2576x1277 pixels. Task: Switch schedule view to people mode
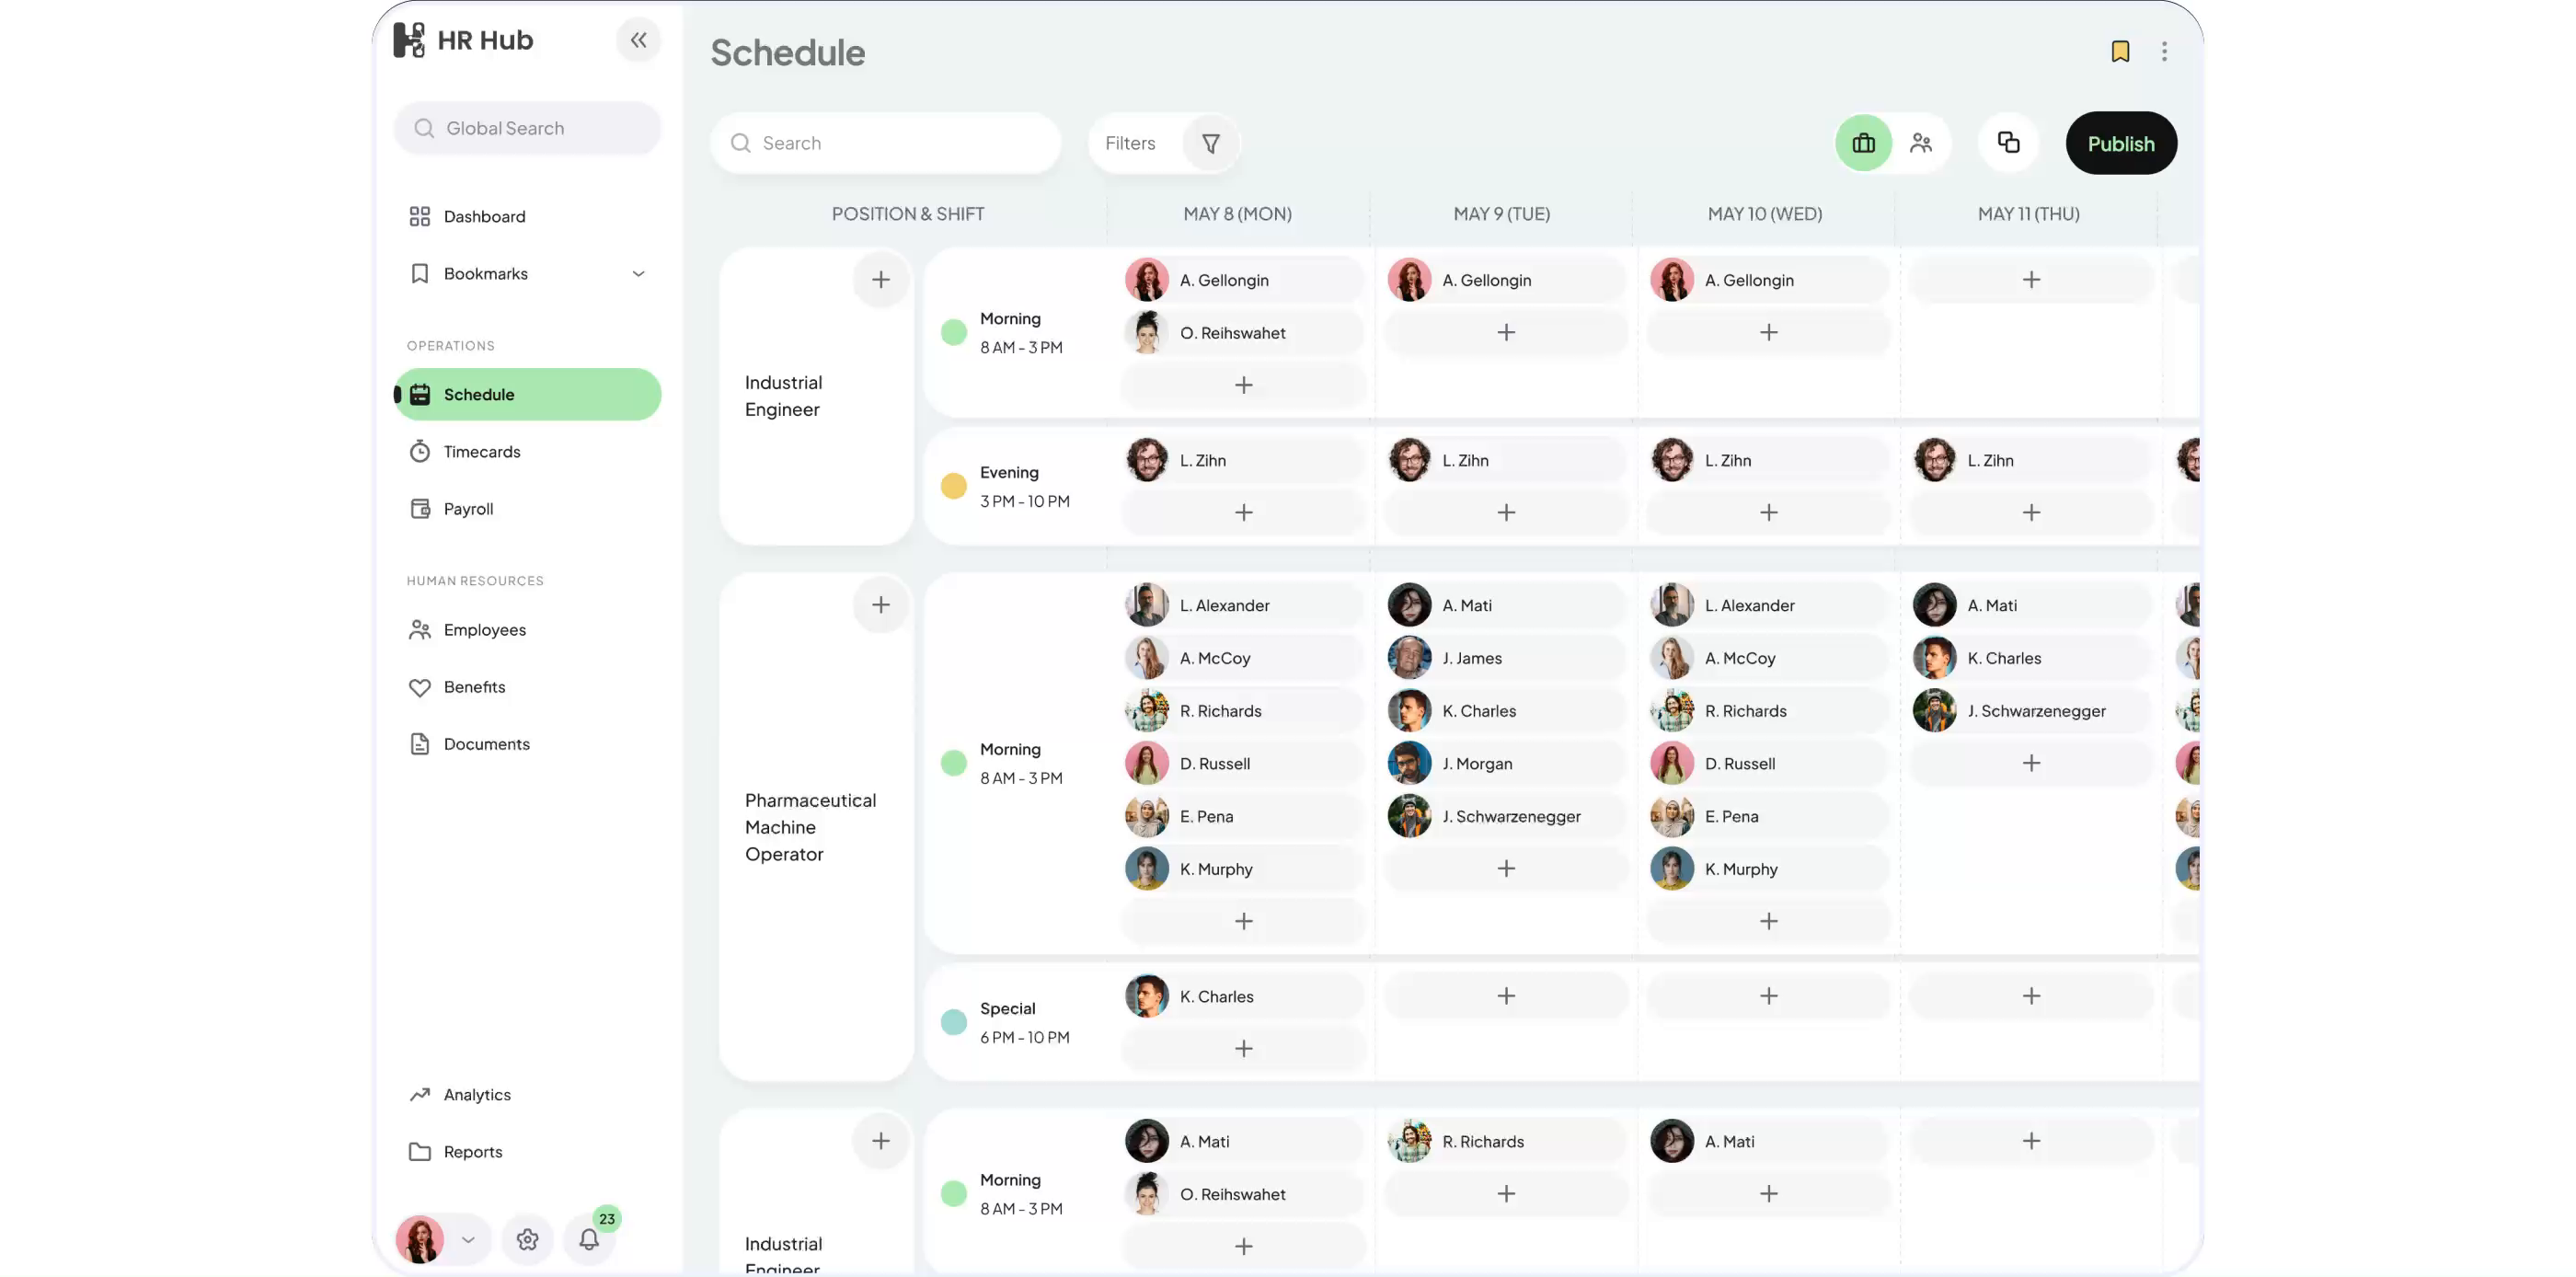pyautogui.click(x=1922, y=143)
